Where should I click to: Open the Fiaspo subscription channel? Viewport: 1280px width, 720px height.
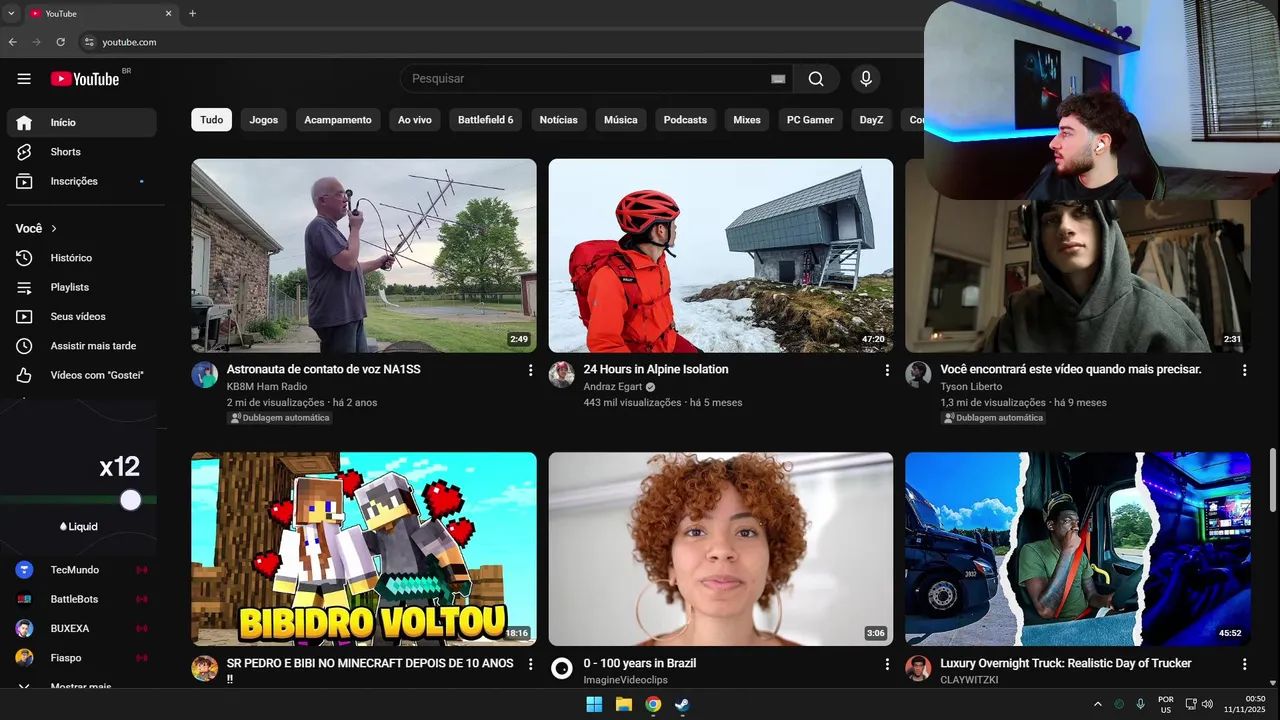[x=82, y=658]
